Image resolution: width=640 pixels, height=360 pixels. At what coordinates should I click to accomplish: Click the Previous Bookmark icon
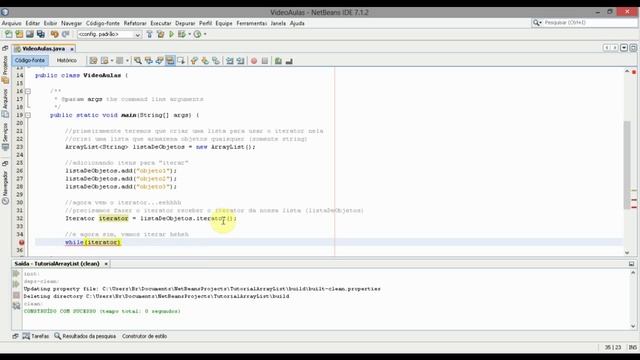click(x=194, y=61)
